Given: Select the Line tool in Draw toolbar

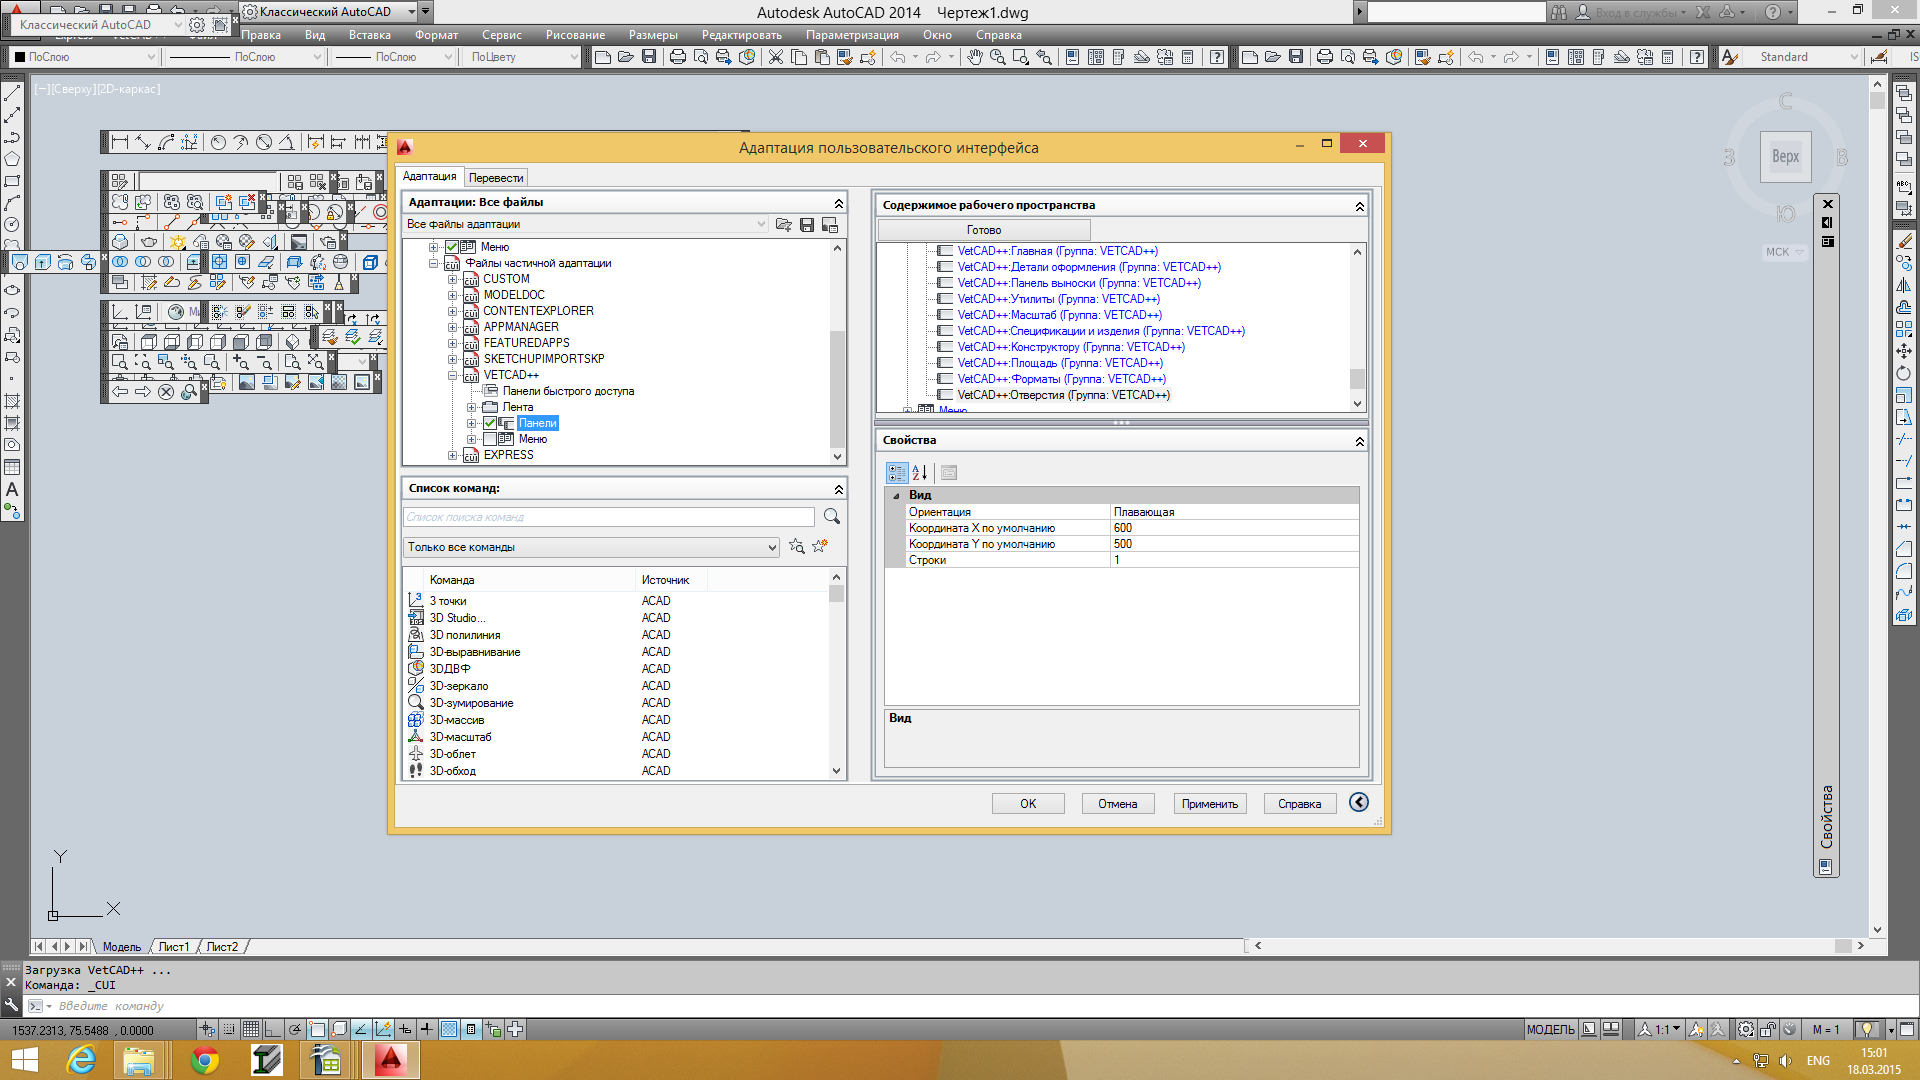Looking at the screenshot, I should (12, 93).
